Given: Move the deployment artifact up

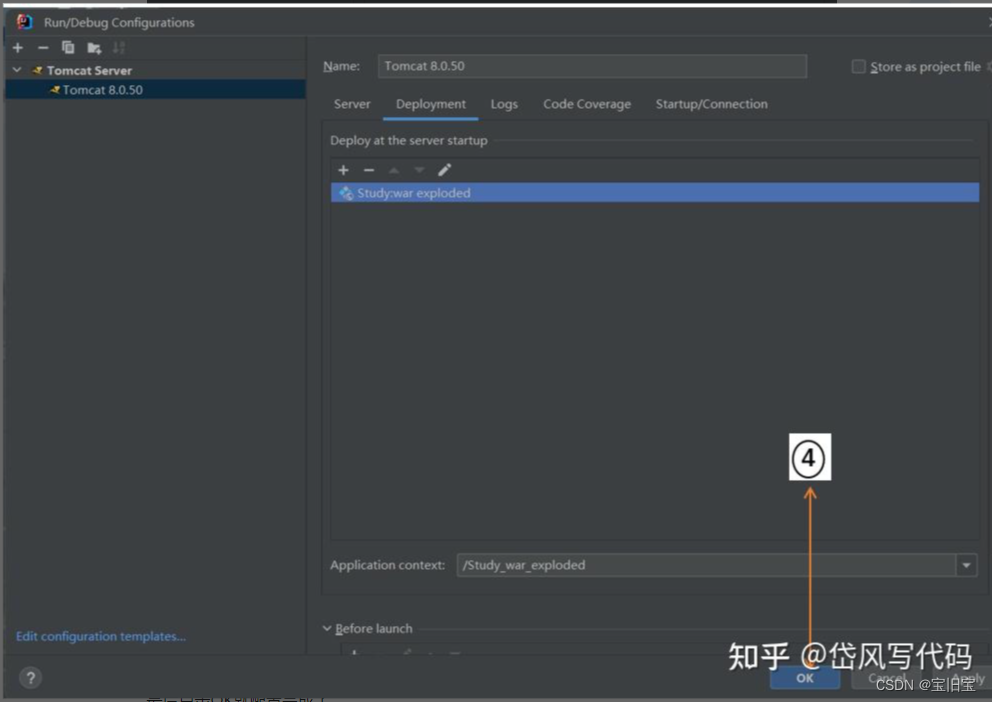Looking at the screenshot, I should (394, 170).
